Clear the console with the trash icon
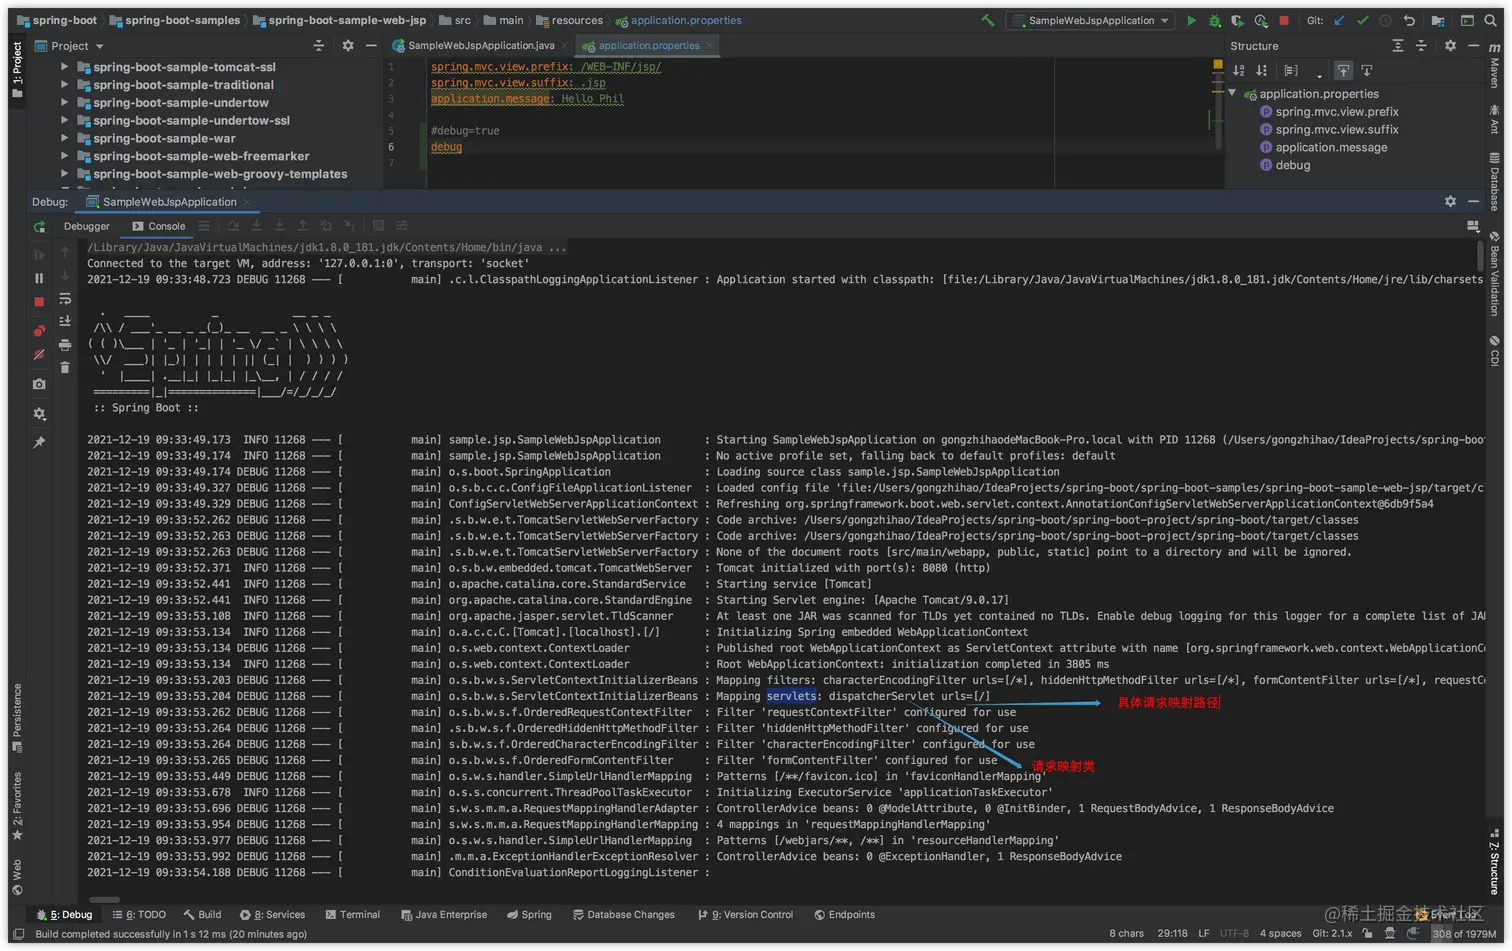This screenshot has height=951, width=1512. 65,366
